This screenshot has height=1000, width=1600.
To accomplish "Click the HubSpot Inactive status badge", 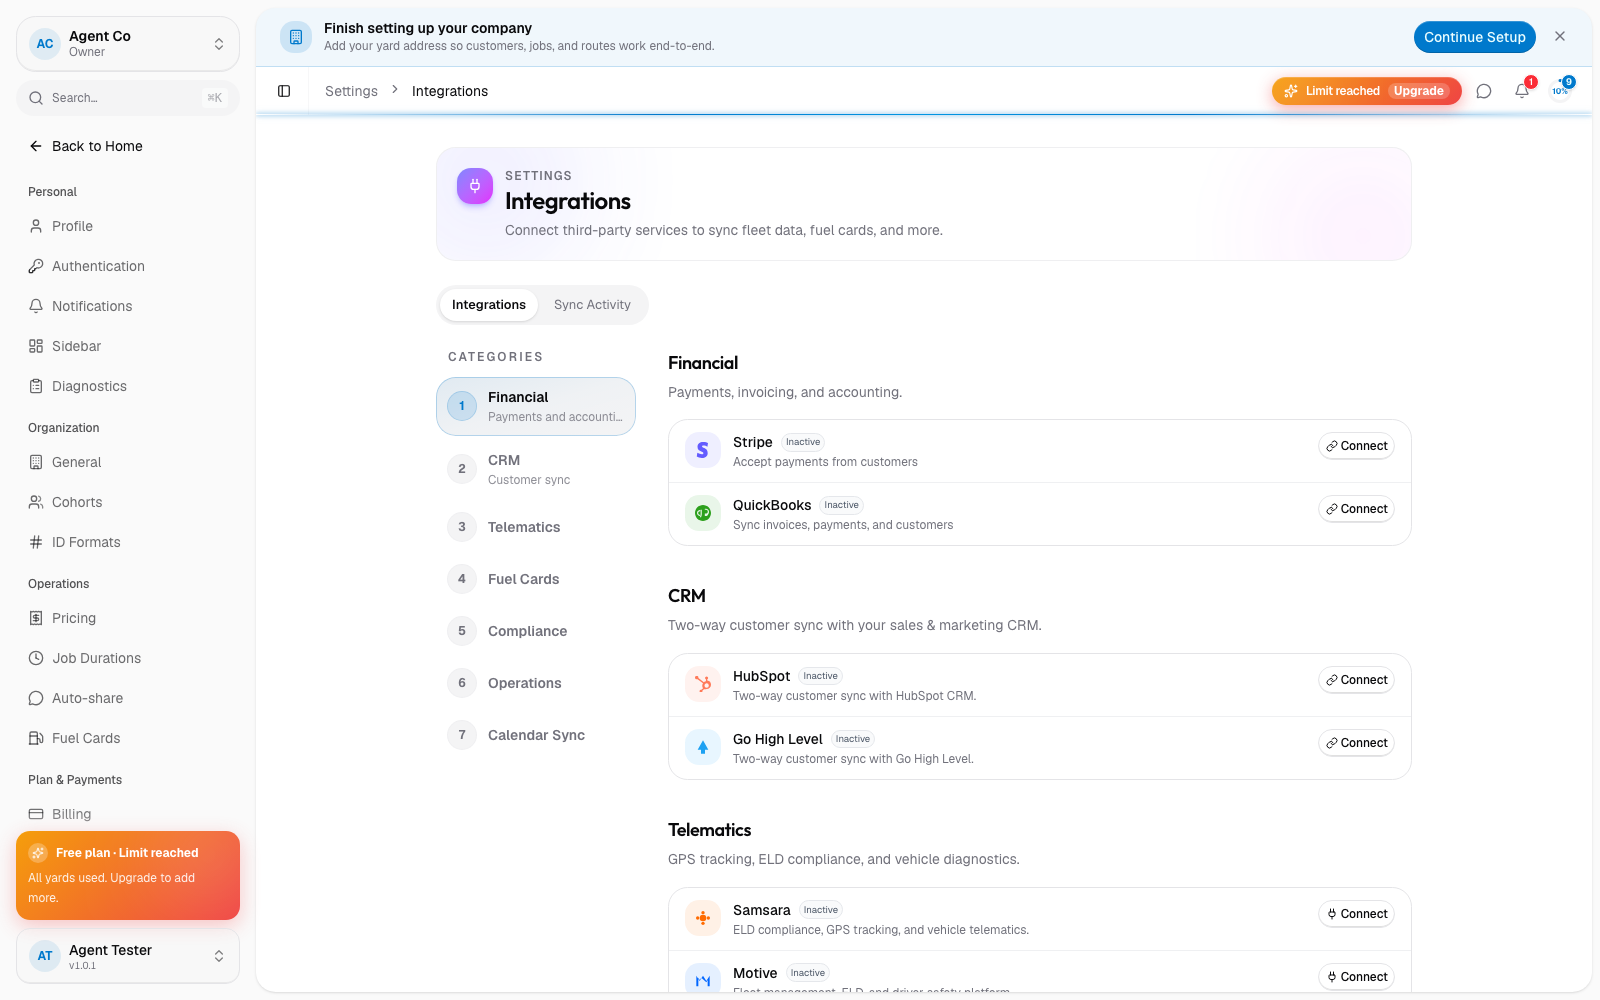I will [820, 676].
